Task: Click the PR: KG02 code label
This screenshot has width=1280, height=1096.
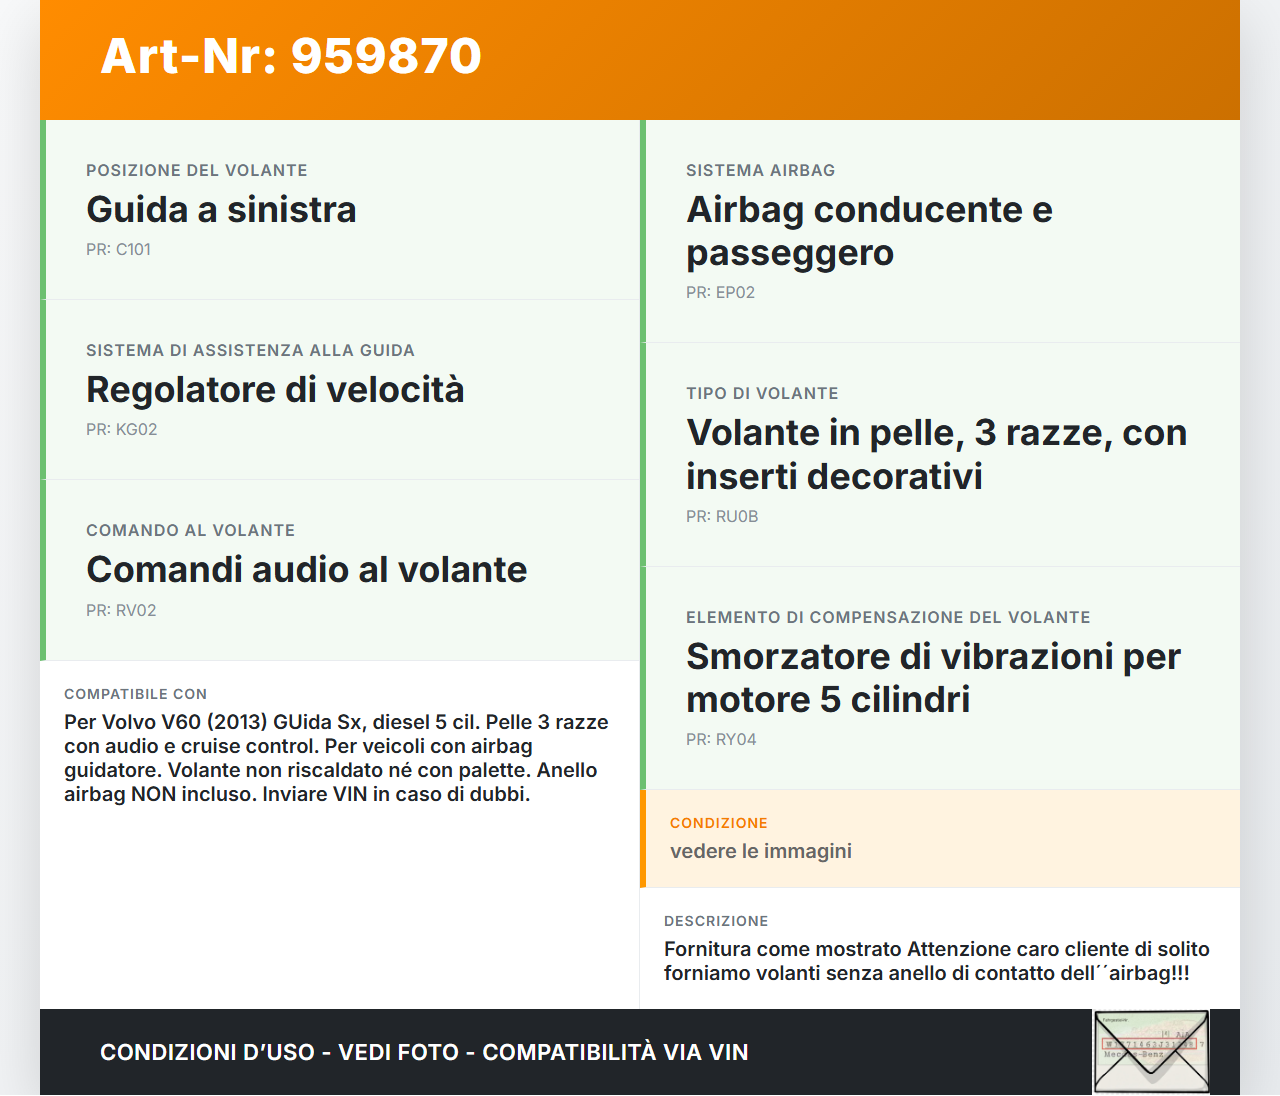Action: click(x=120, y=429)
